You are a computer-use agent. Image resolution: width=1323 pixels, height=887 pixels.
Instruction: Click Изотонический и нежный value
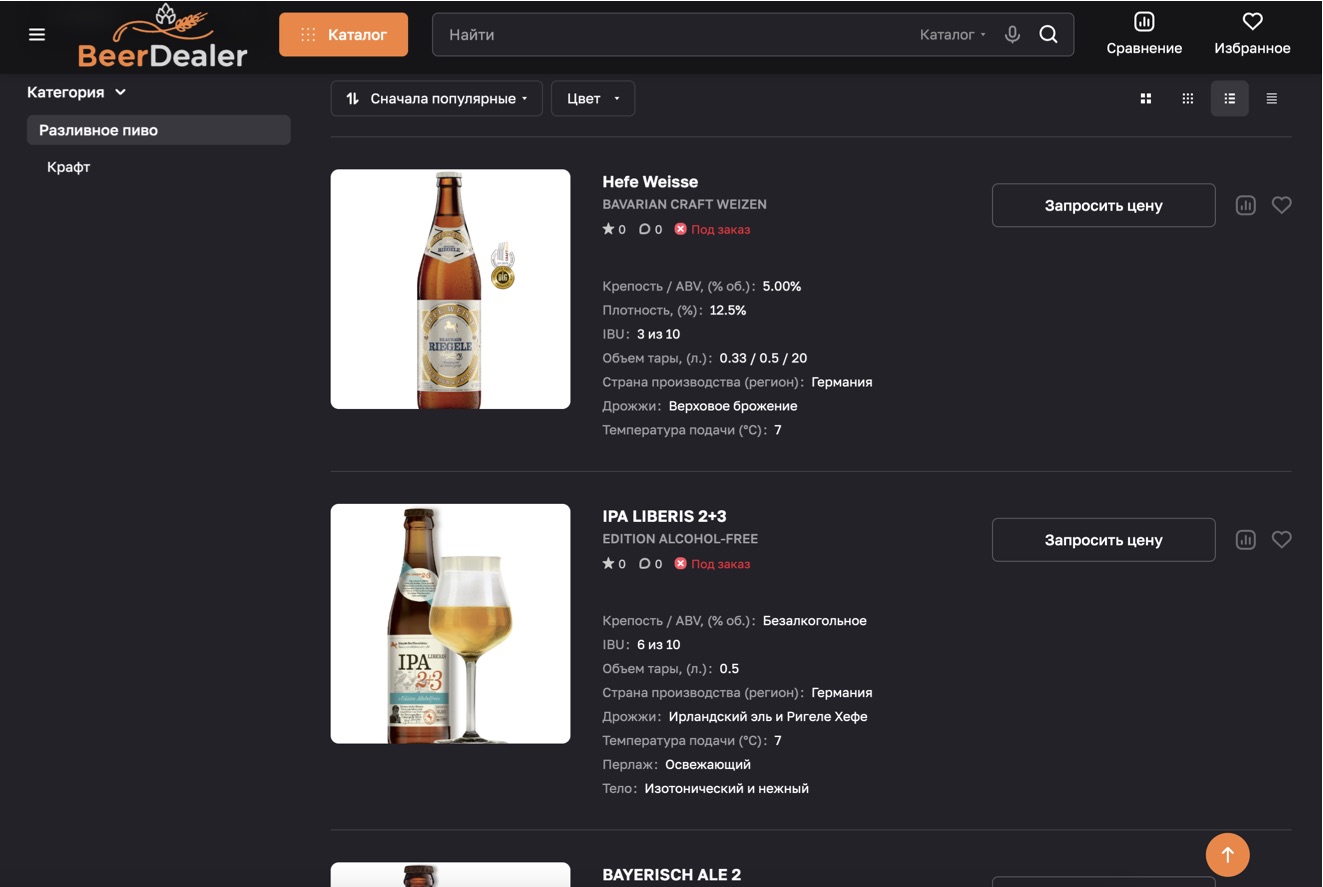pos(726,789)
